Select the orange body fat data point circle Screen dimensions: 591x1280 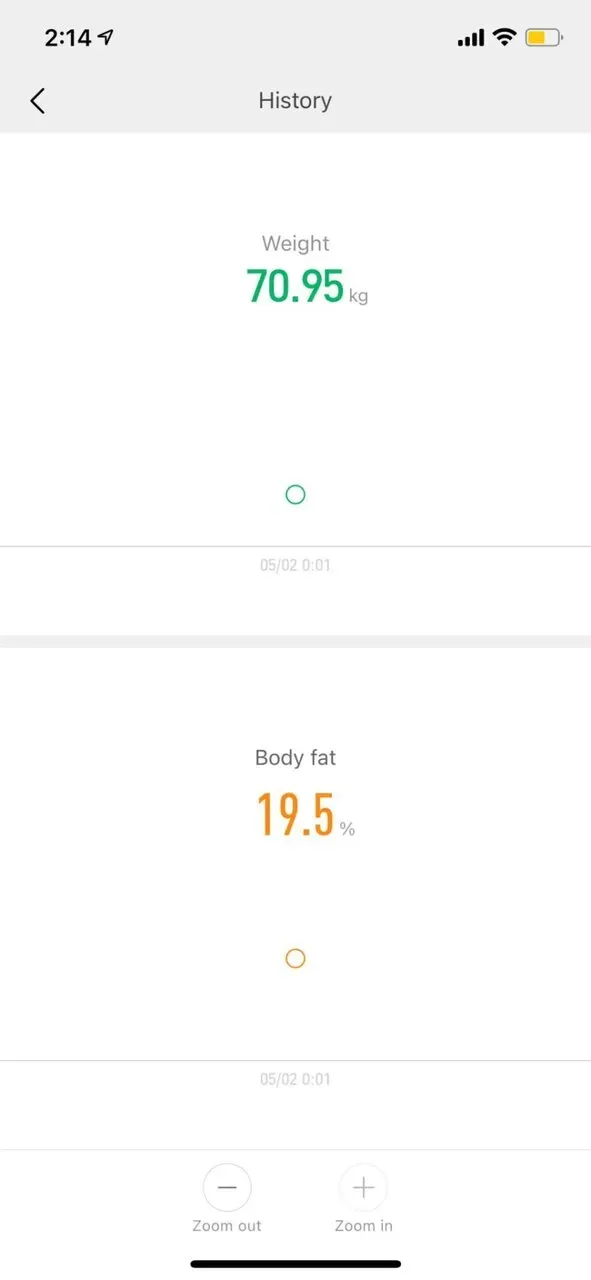295,959
